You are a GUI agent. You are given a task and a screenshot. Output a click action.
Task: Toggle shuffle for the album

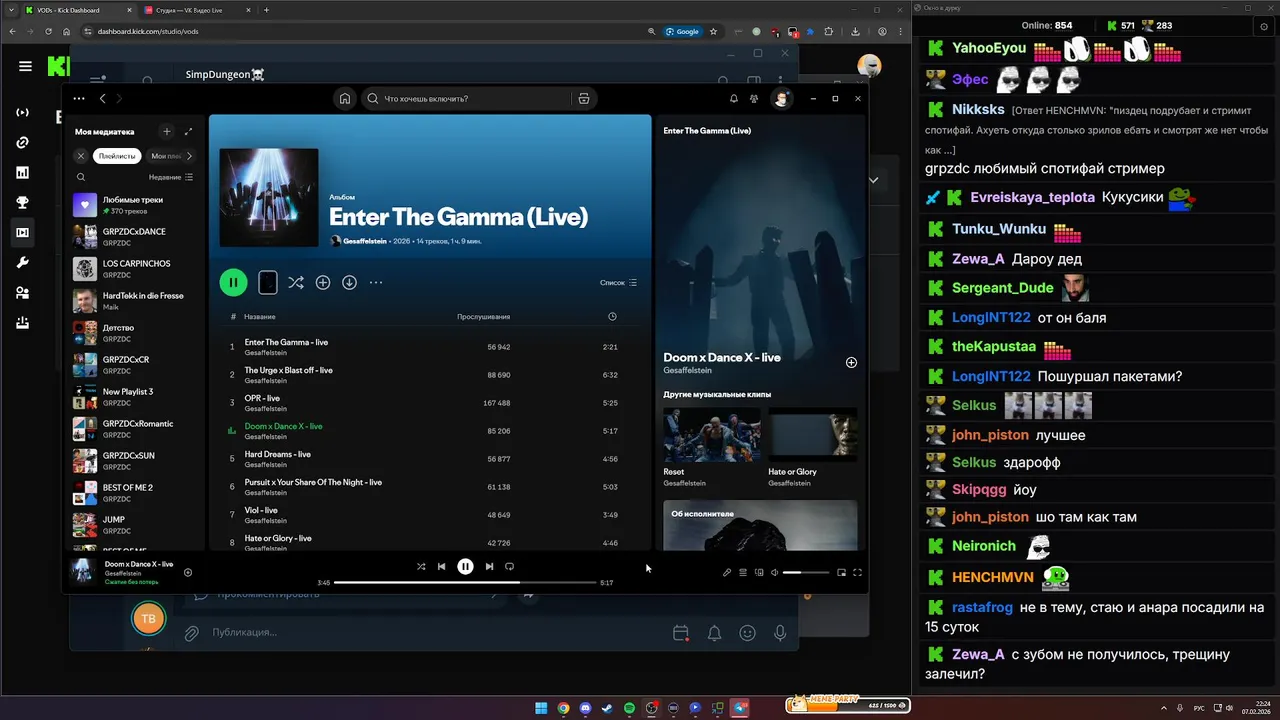point(296,283)
